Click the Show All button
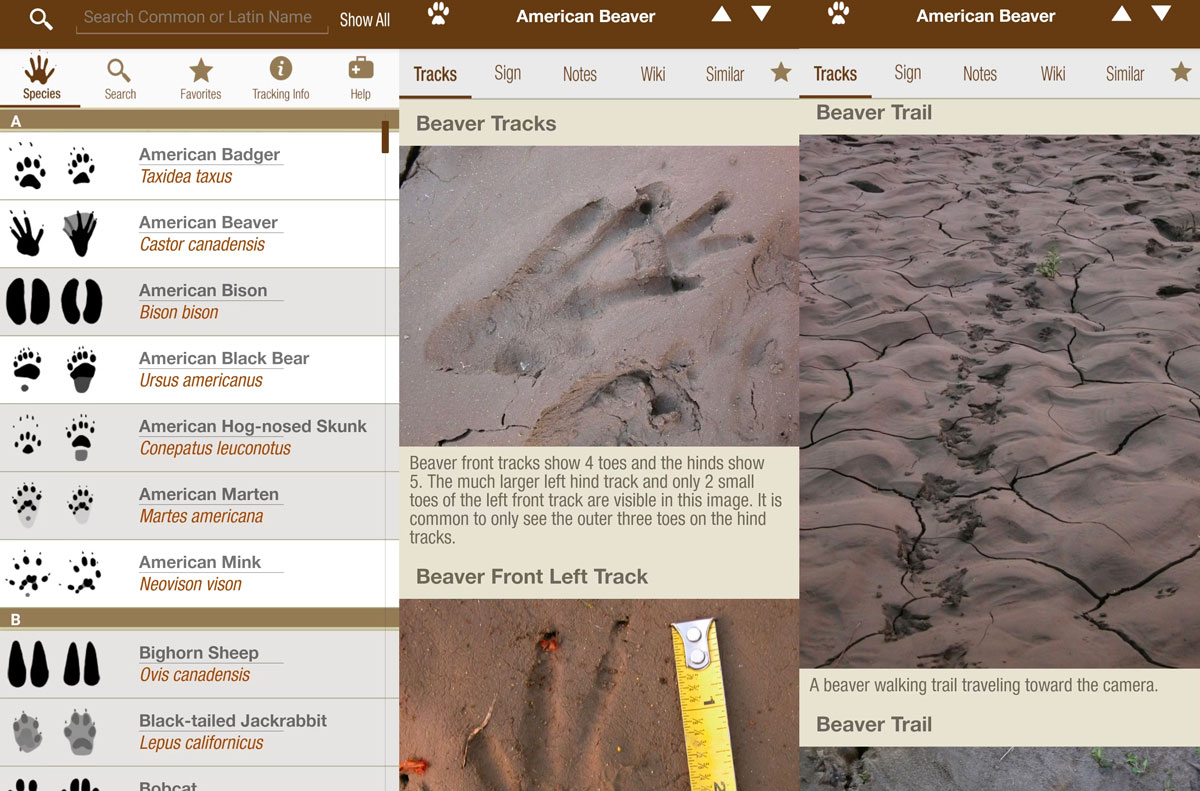 [x=364, y=20]
